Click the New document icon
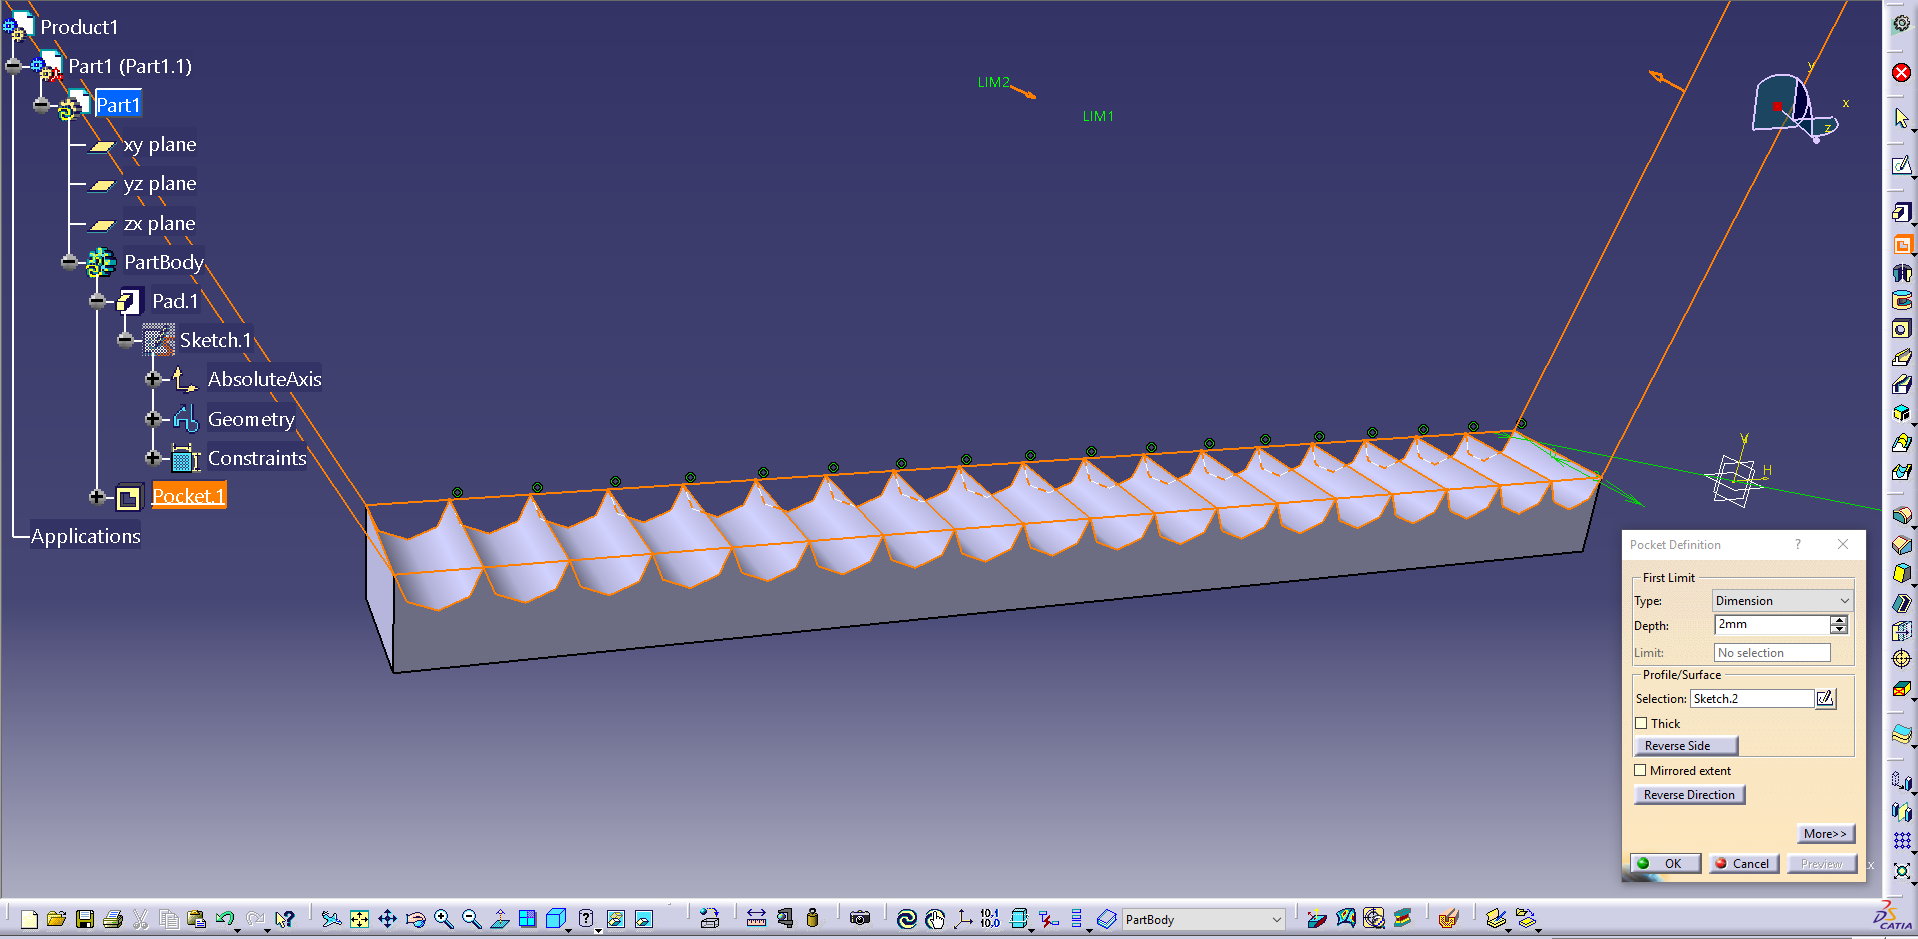The width and height of the screenshot is (1918, 939). pos(29,919)
